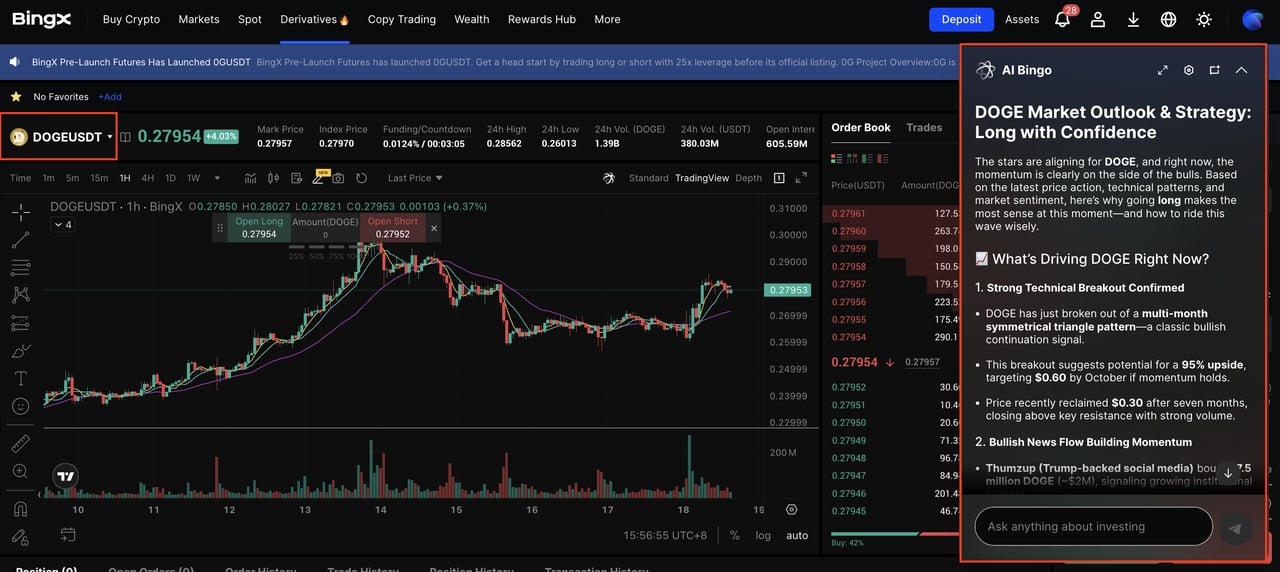Open language globe selector

tap(1168, 19)
